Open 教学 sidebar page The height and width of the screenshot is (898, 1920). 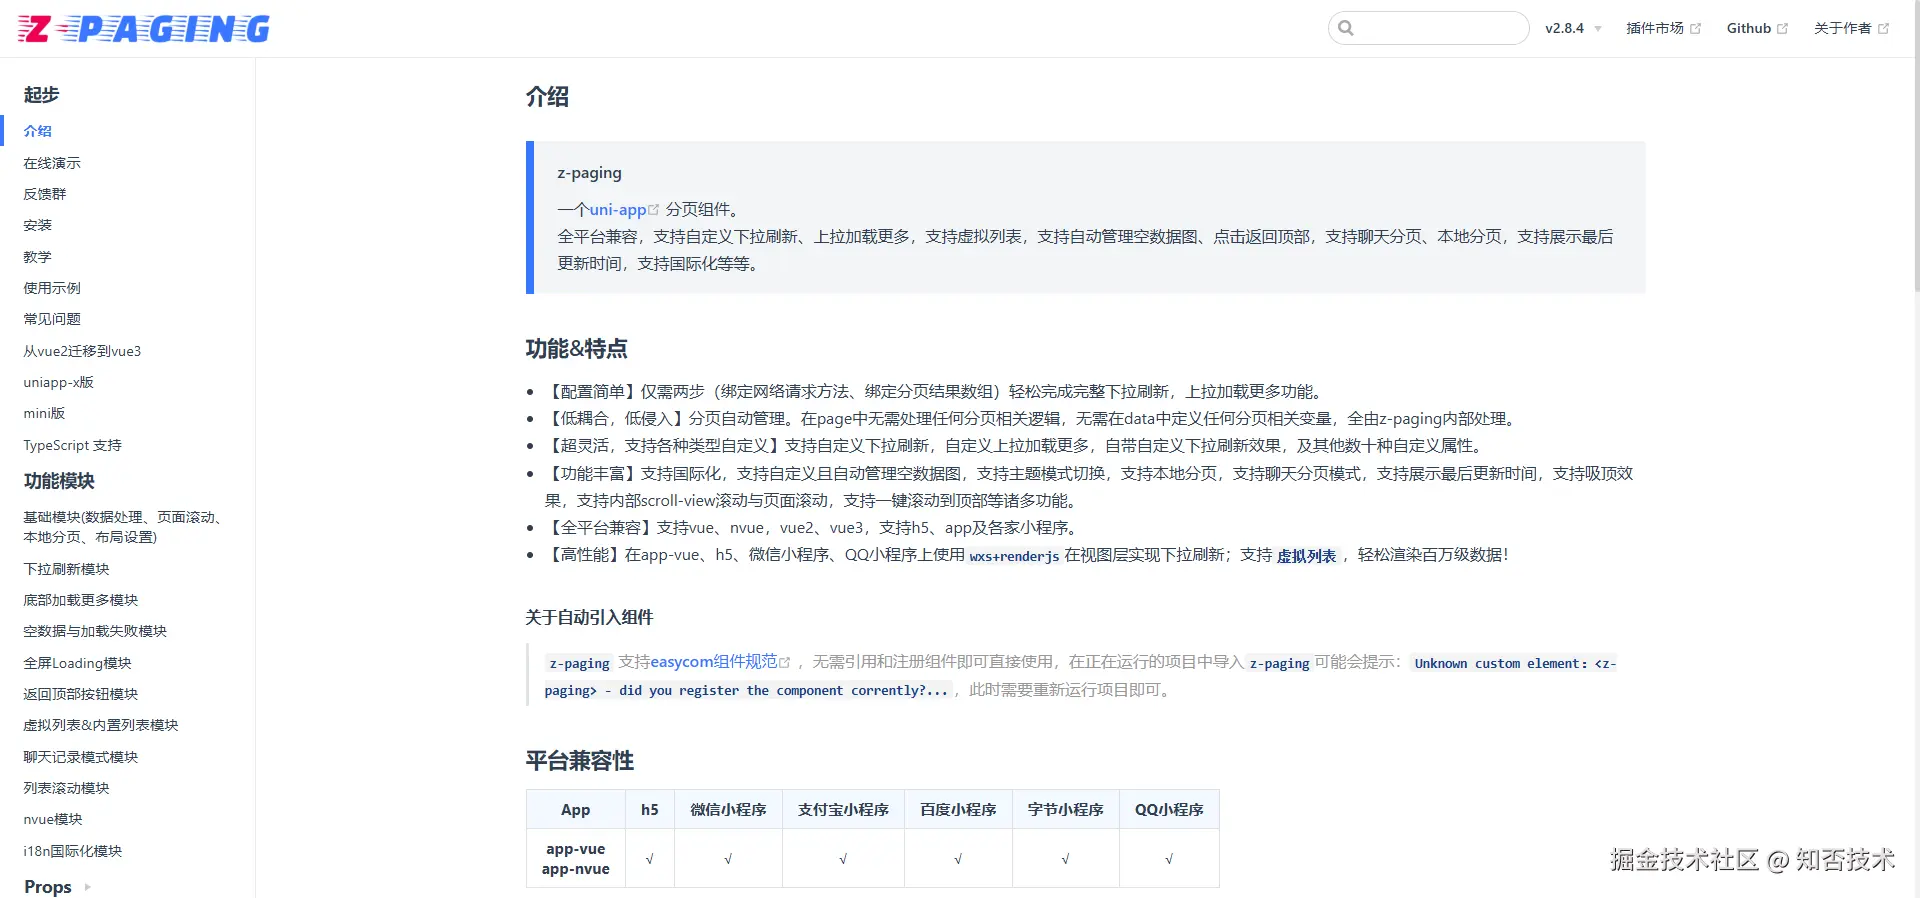point(38,257)
